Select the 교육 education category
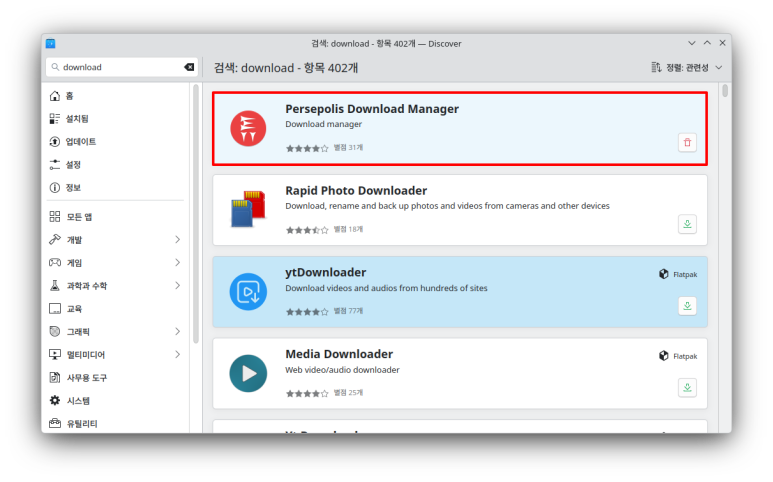 click(x=117, y=309)
